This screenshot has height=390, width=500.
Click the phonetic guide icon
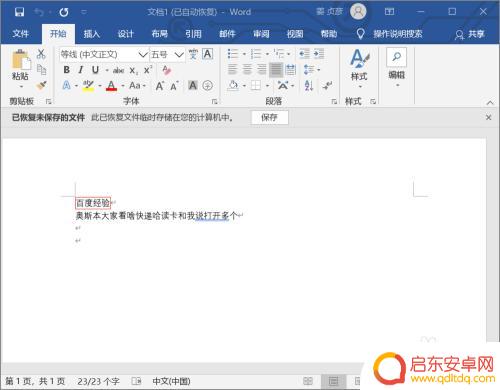point(193,54)
